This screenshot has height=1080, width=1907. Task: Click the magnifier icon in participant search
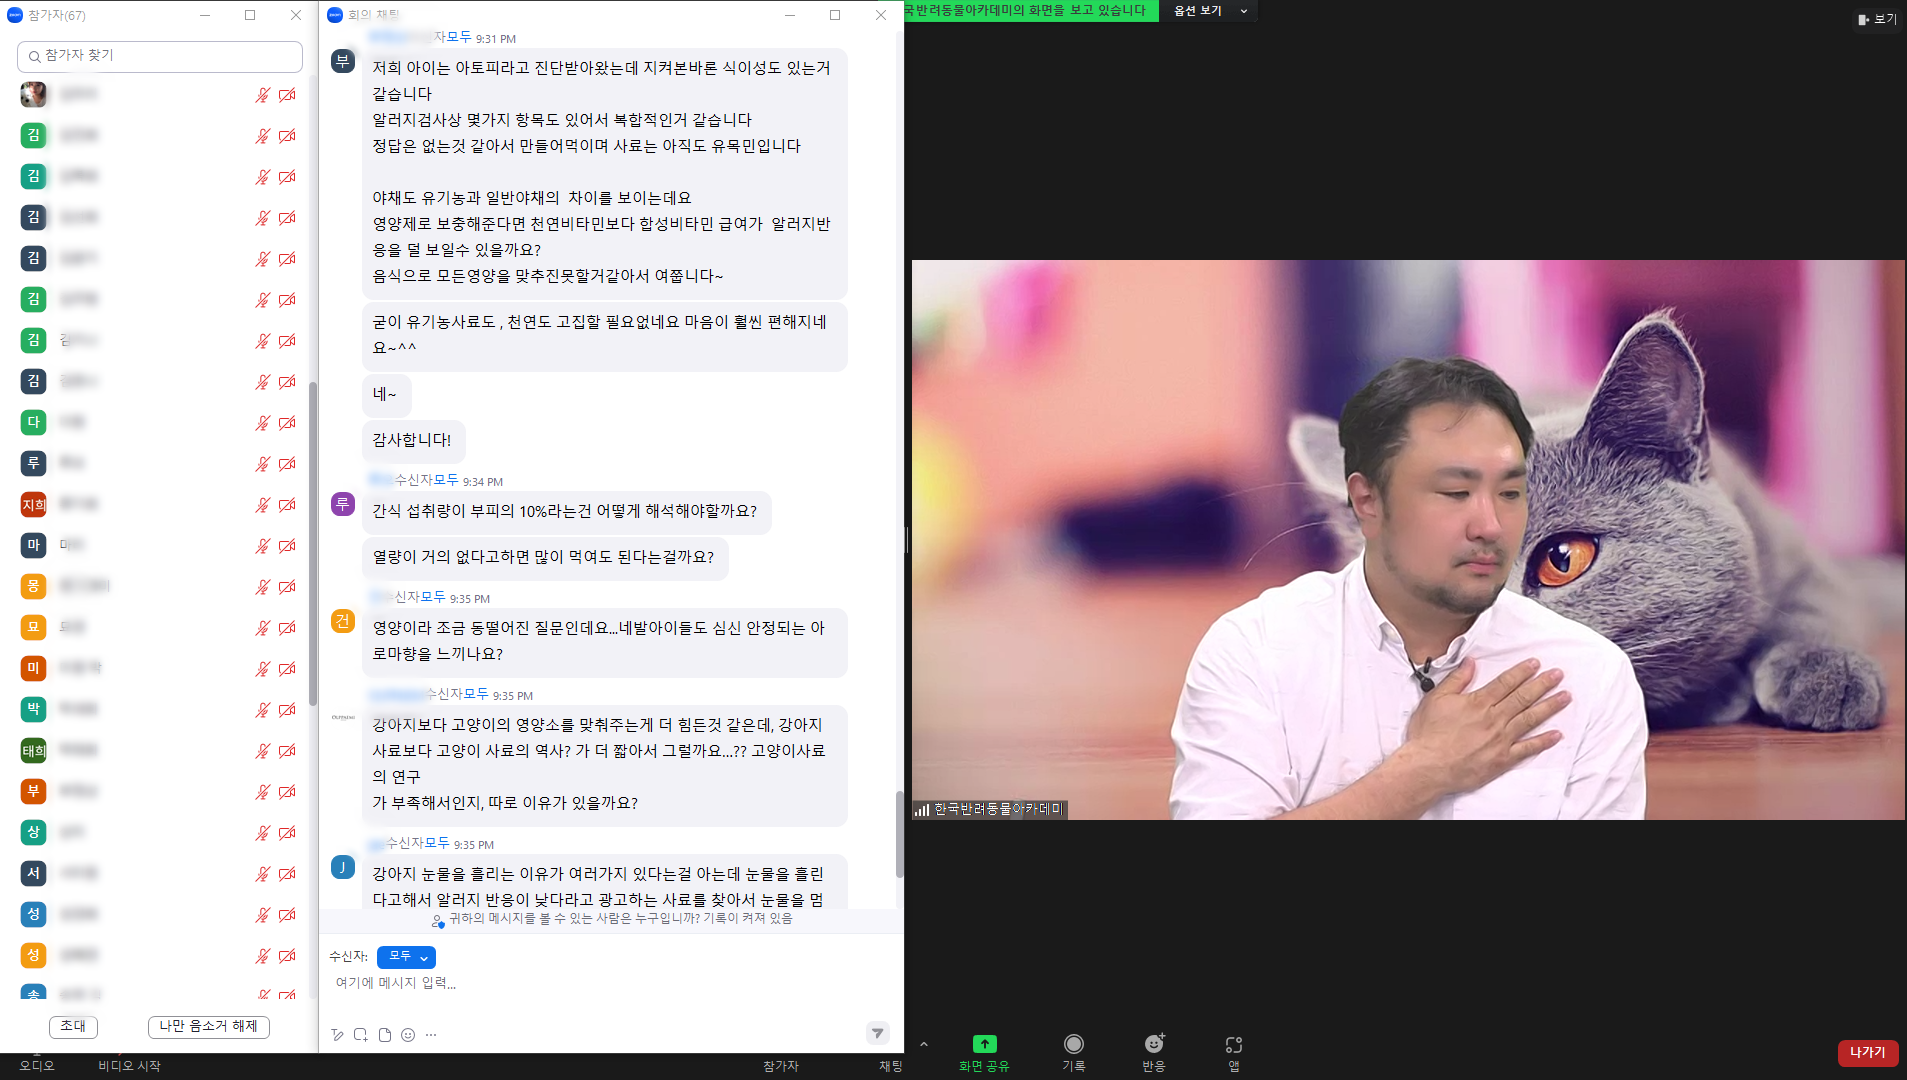34,57
